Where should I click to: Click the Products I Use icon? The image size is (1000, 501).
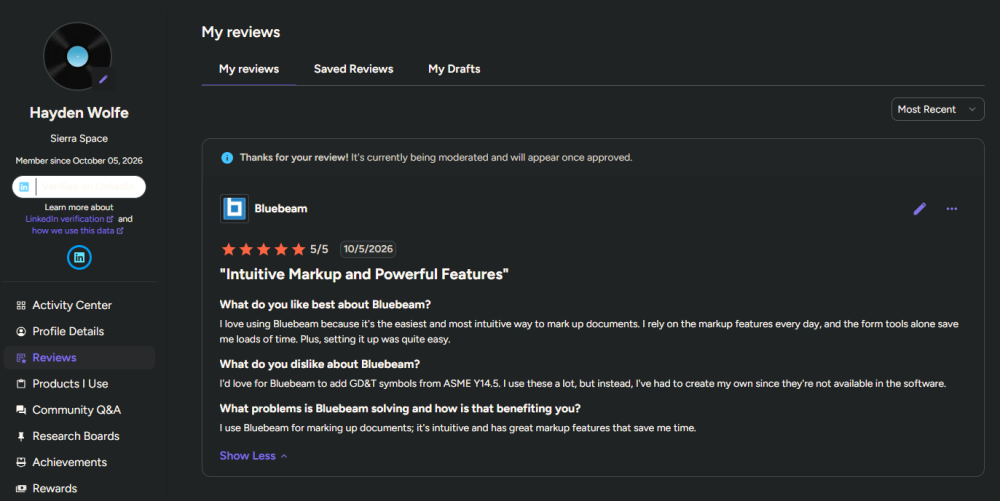[21, 384]
